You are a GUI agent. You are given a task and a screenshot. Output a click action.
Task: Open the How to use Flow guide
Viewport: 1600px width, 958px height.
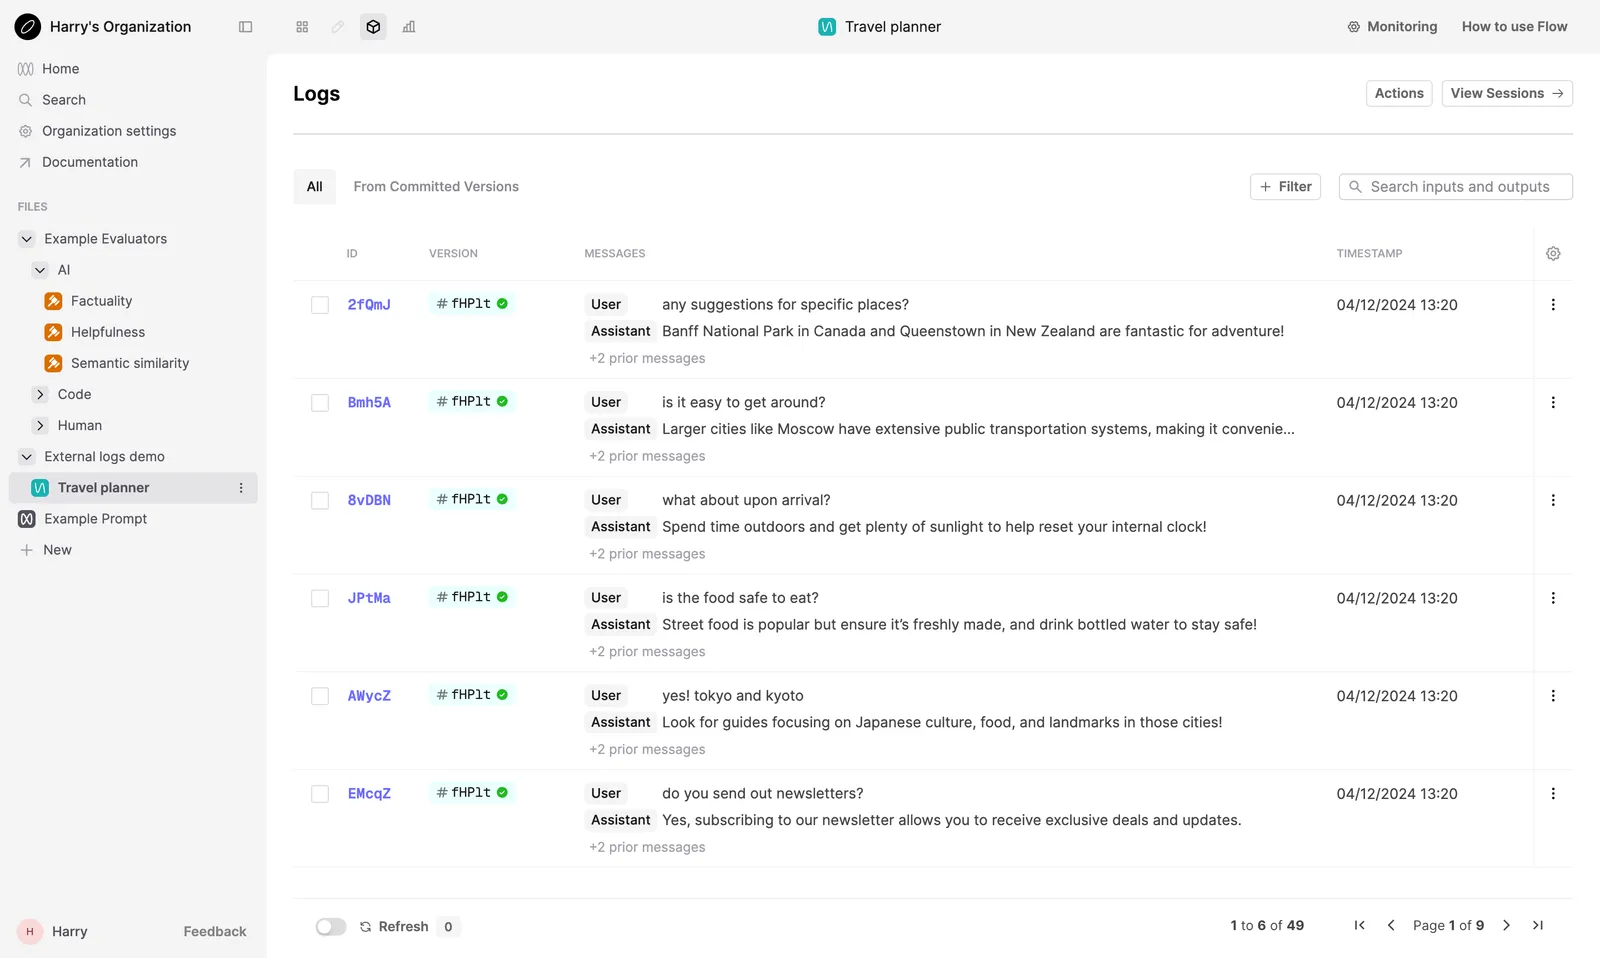pos(1514,27)
